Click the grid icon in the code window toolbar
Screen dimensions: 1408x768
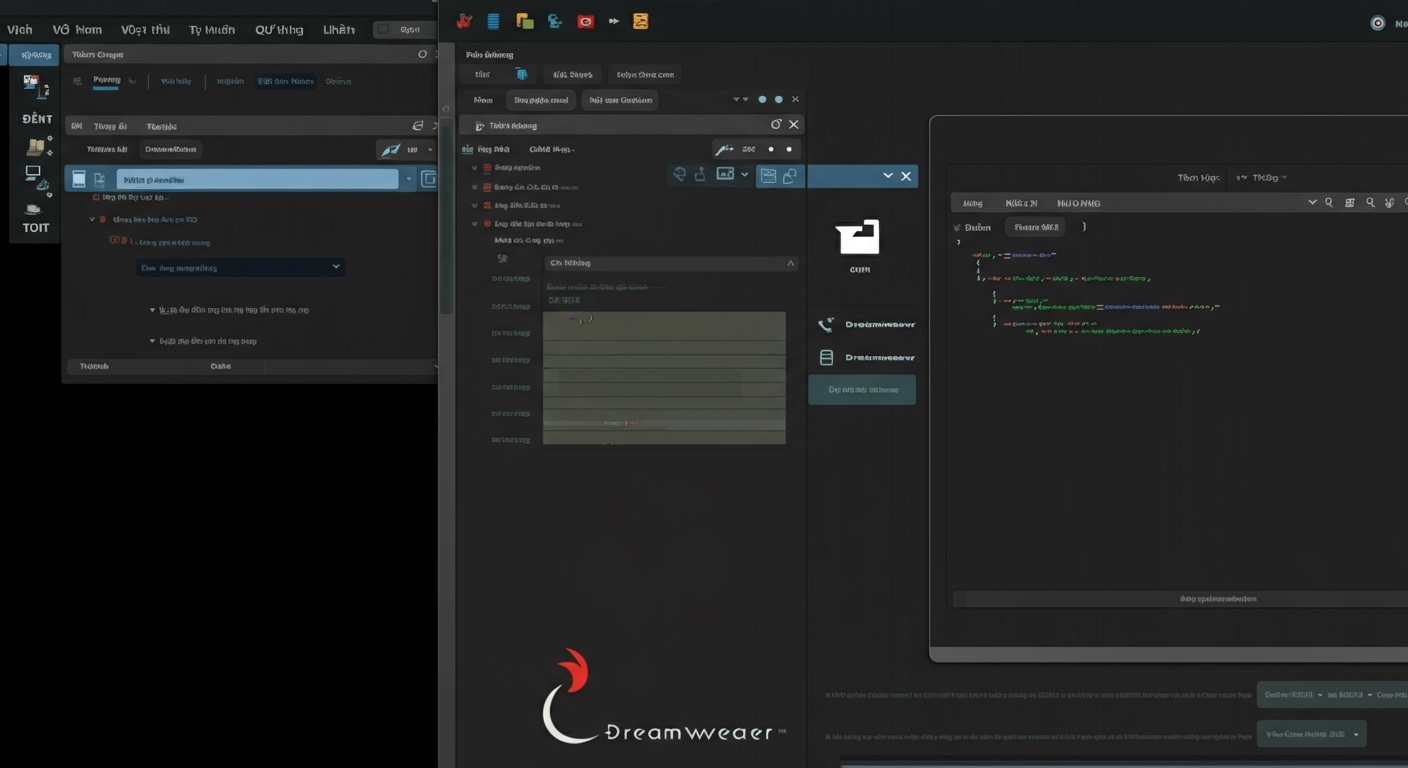[x=1349, y=202]
